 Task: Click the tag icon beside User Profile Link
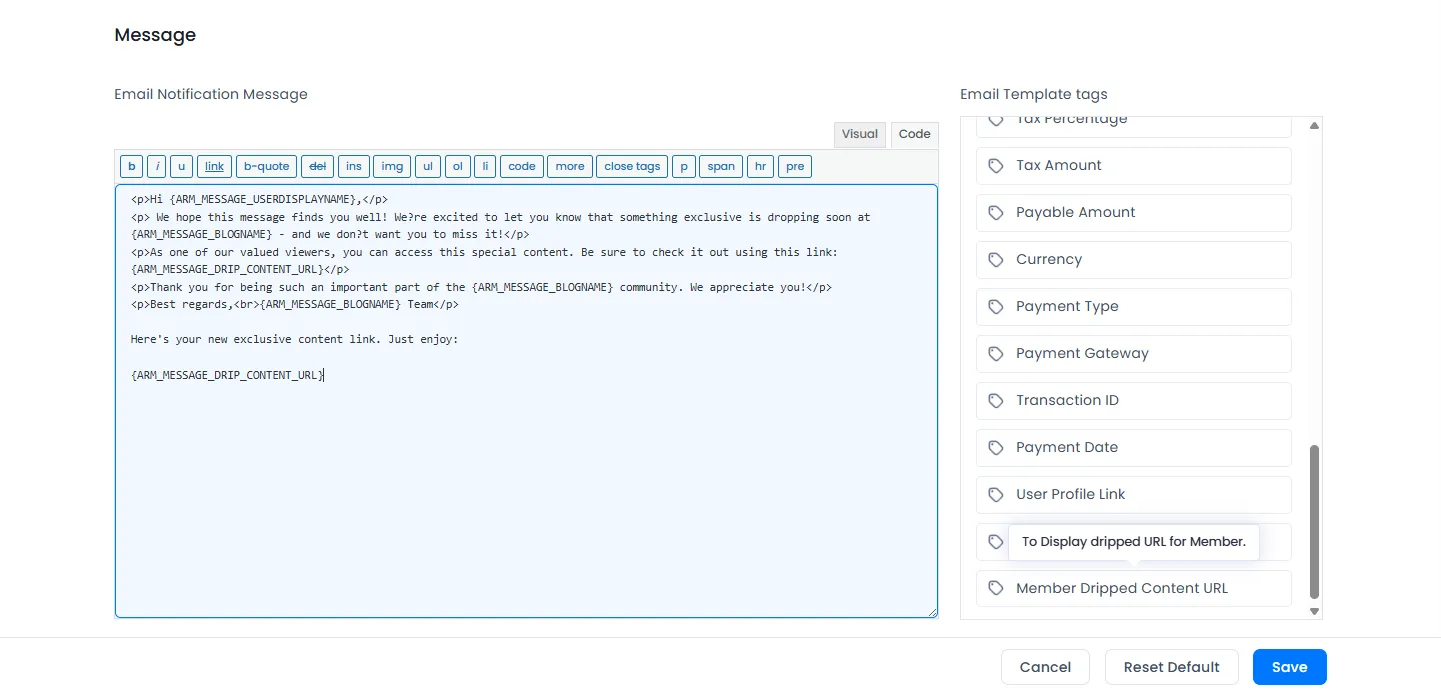[996, 494]
